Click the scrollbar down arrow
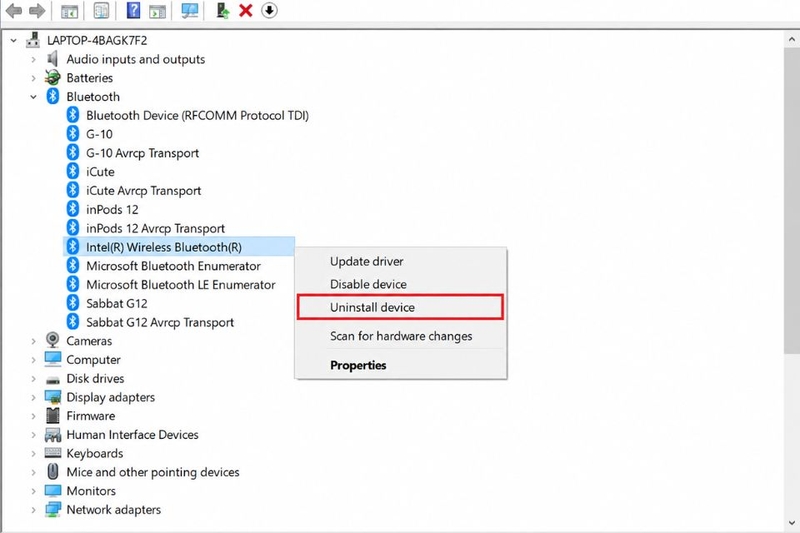This screenshot has height=533, width=800. point(791,523)
